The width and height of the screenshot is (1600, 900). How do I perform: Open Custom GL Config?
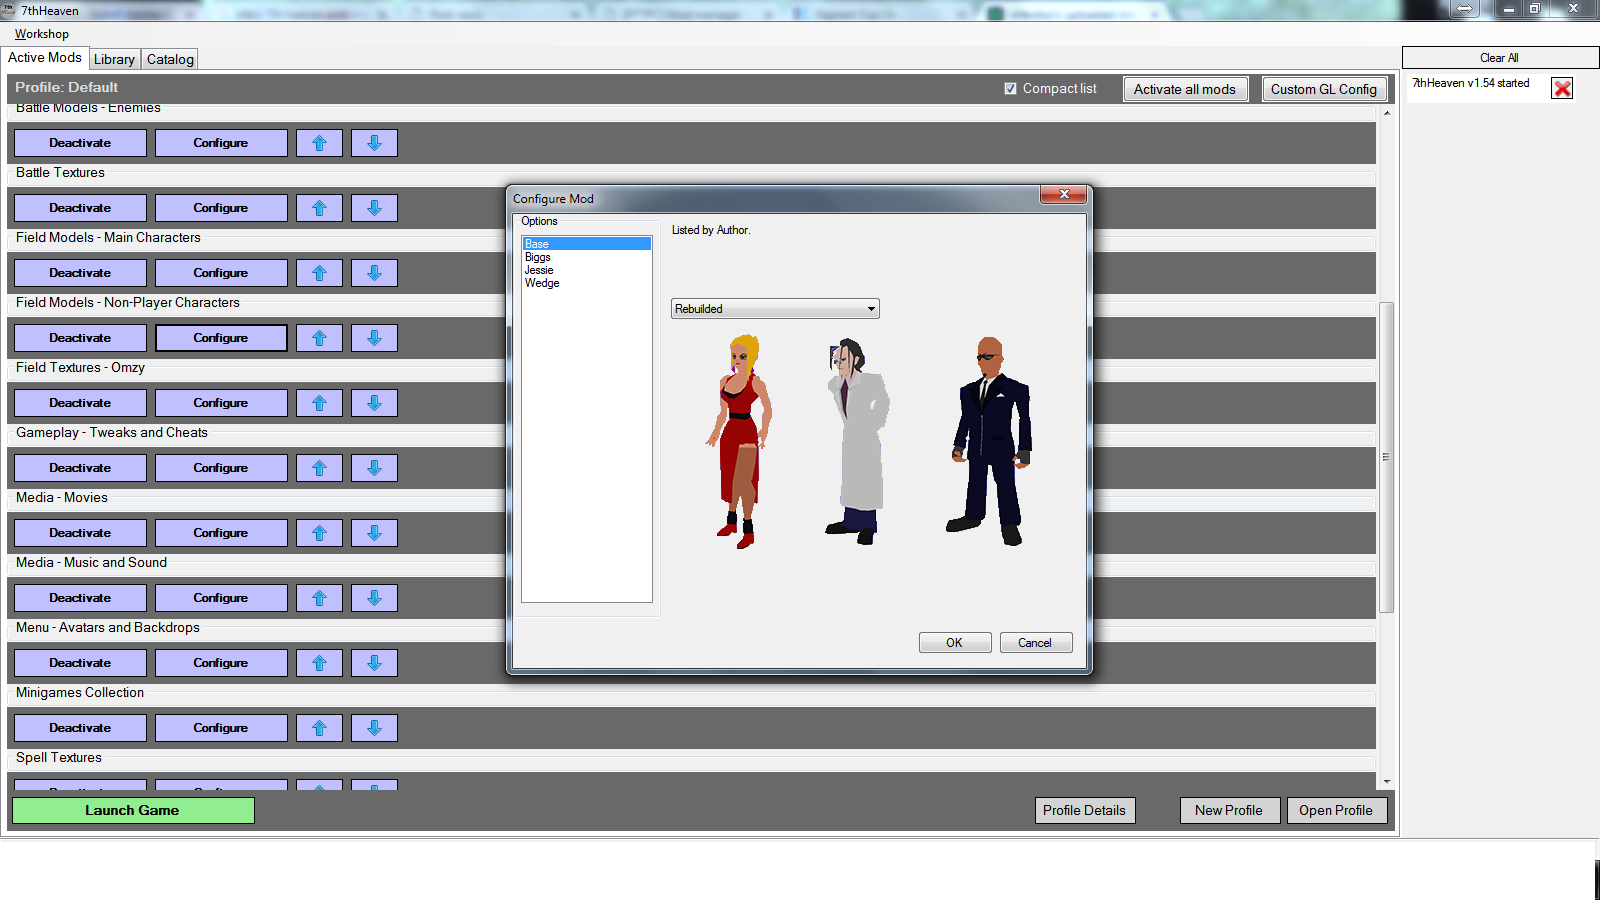pyautogui.click(x=1324, y=89)
